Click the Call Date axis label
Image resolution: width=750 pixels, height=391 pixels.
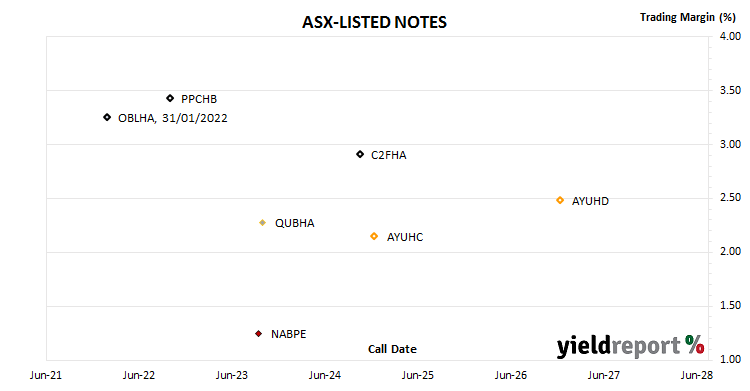click(x=392, y=349)
